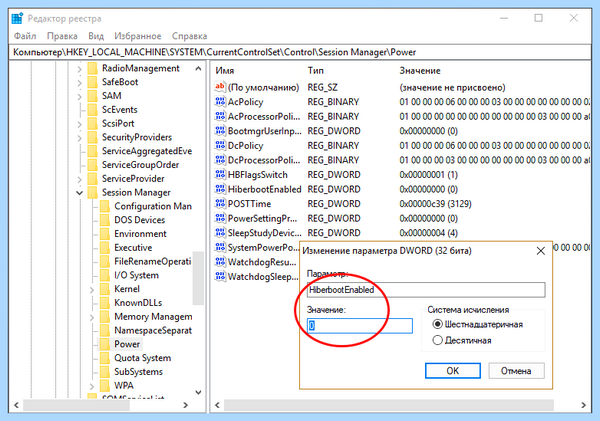Select the Configuration Manager tree item
This screenshot has width=600, height=421.
[x=153, y=206]
